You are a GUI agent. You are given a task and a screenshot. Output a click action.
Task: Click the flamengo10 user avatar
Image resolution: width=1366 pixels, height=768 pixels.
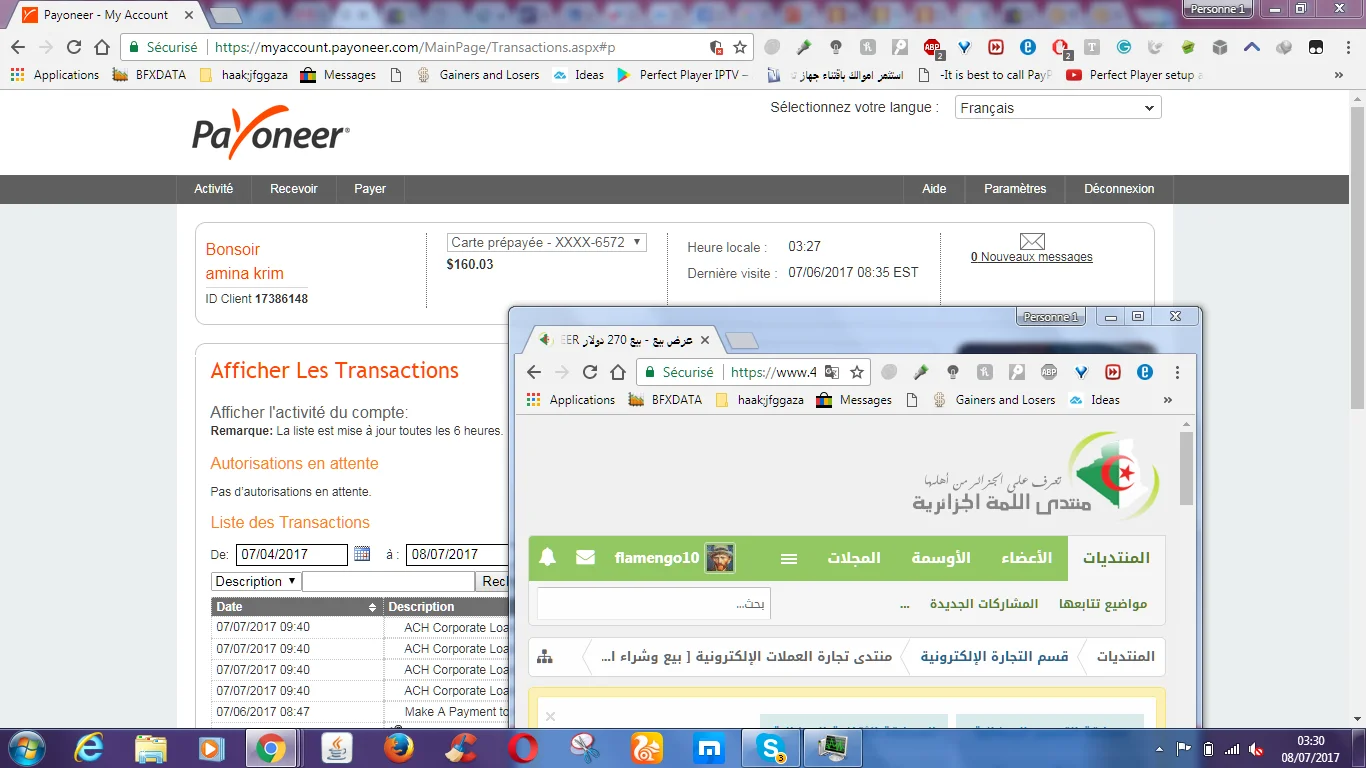[720, 558]
